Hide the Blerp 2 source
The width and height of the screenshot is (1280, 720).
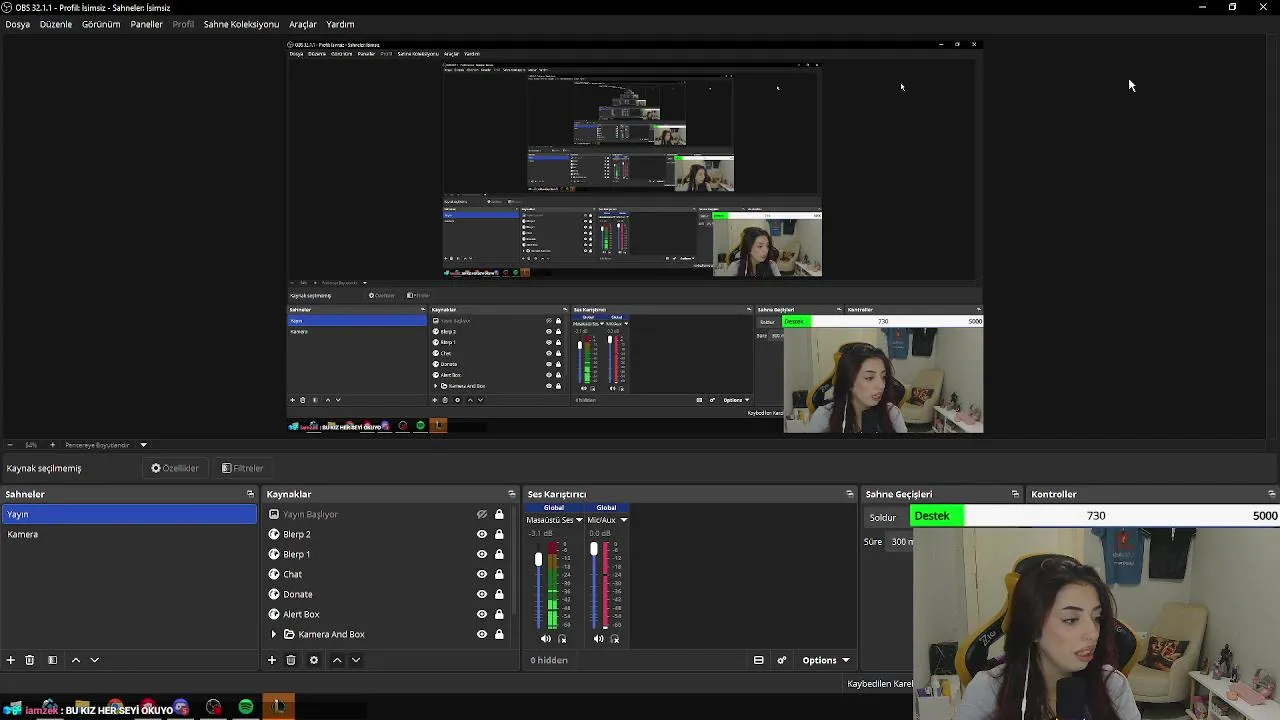click(x=481, y=534)
